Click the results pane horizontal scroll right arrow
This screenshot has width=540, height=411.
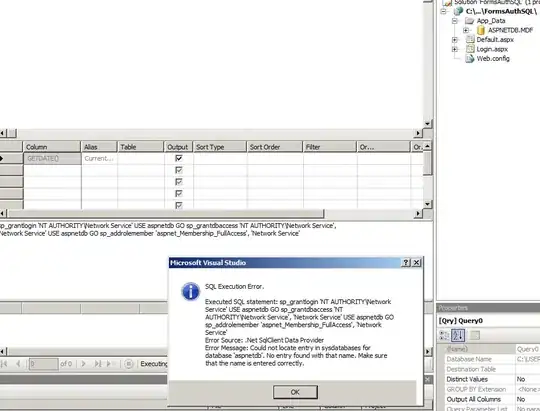(427, 352)
